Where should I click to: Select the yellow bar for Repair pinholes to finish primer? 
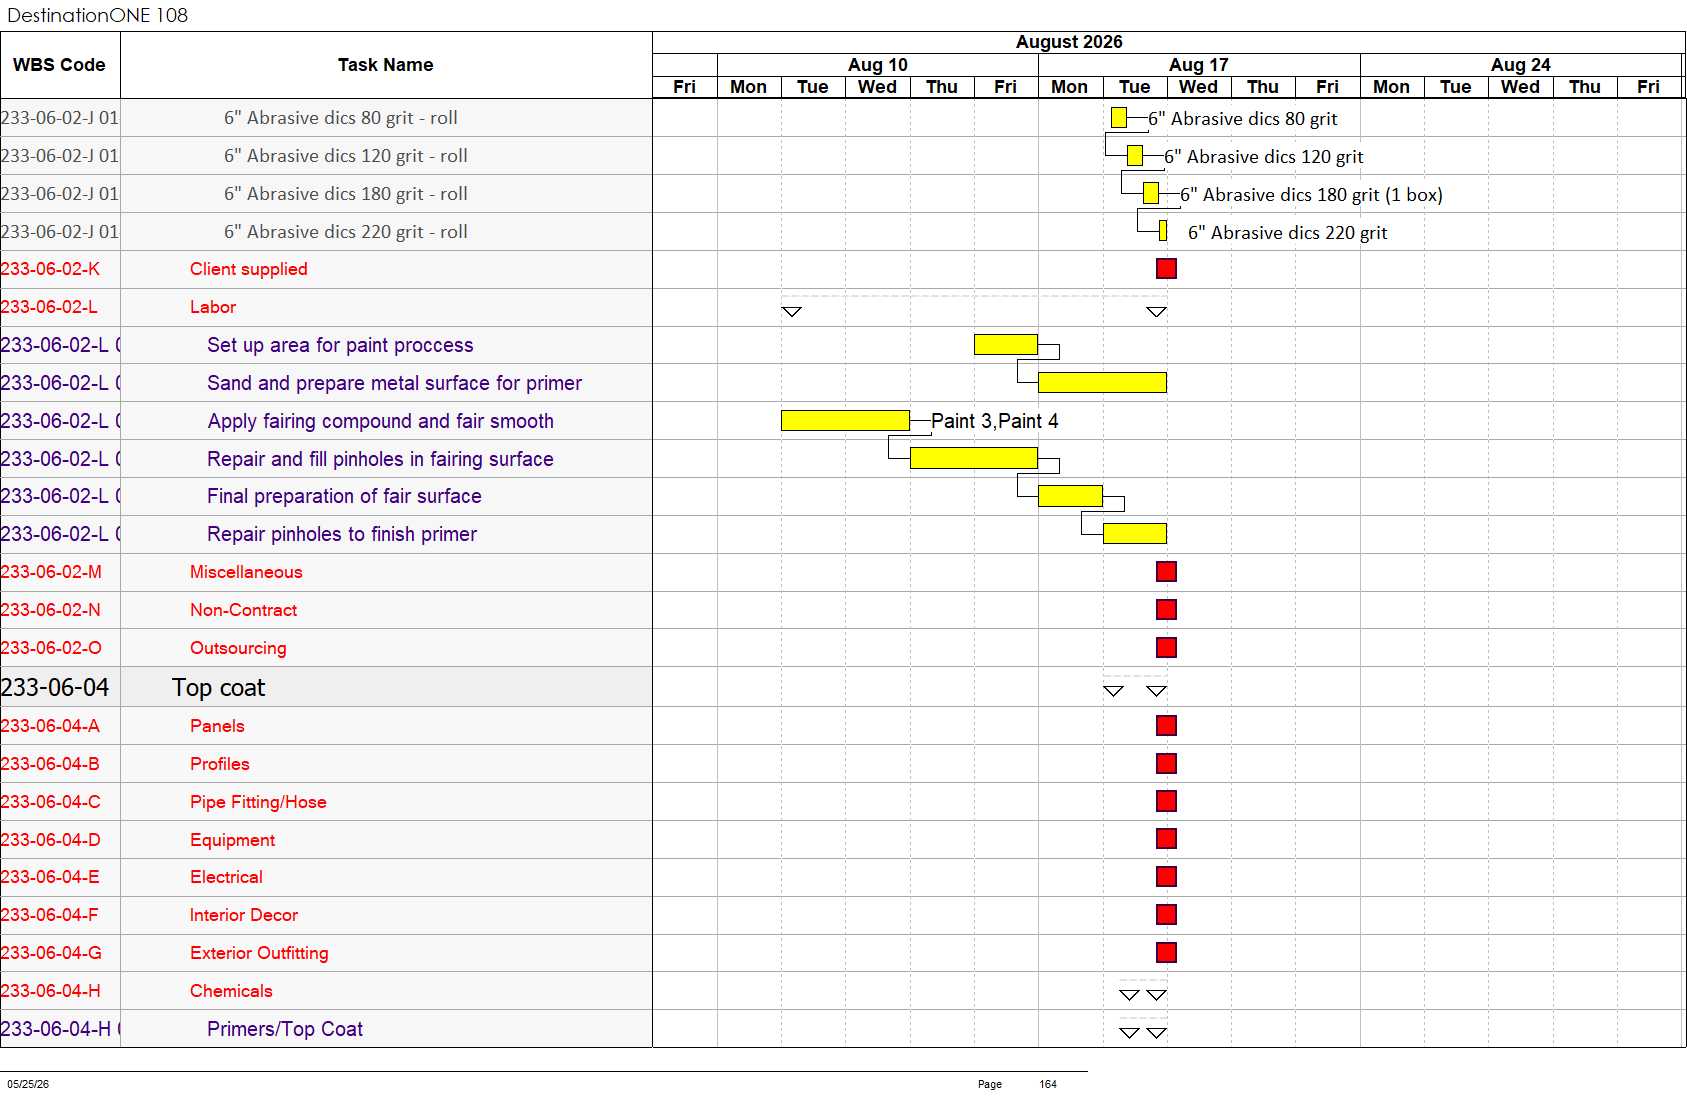[1134, 533]
